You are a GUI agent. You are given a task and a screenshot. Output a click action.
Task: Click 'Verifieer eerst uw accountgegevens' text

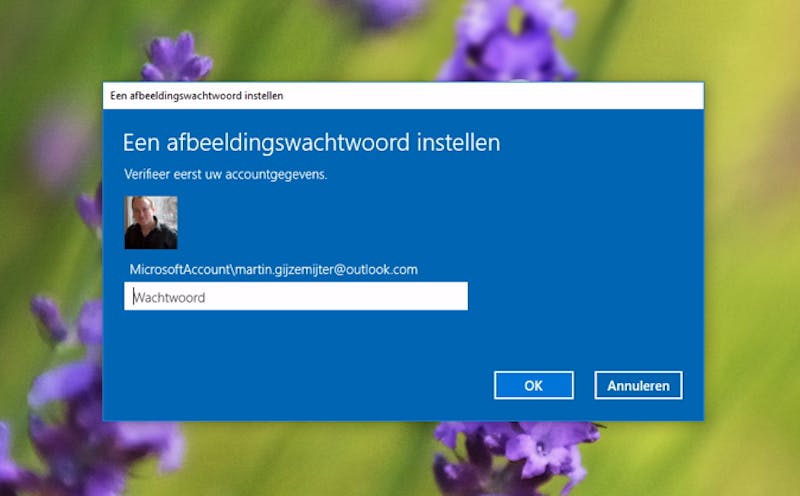point(226,174)
